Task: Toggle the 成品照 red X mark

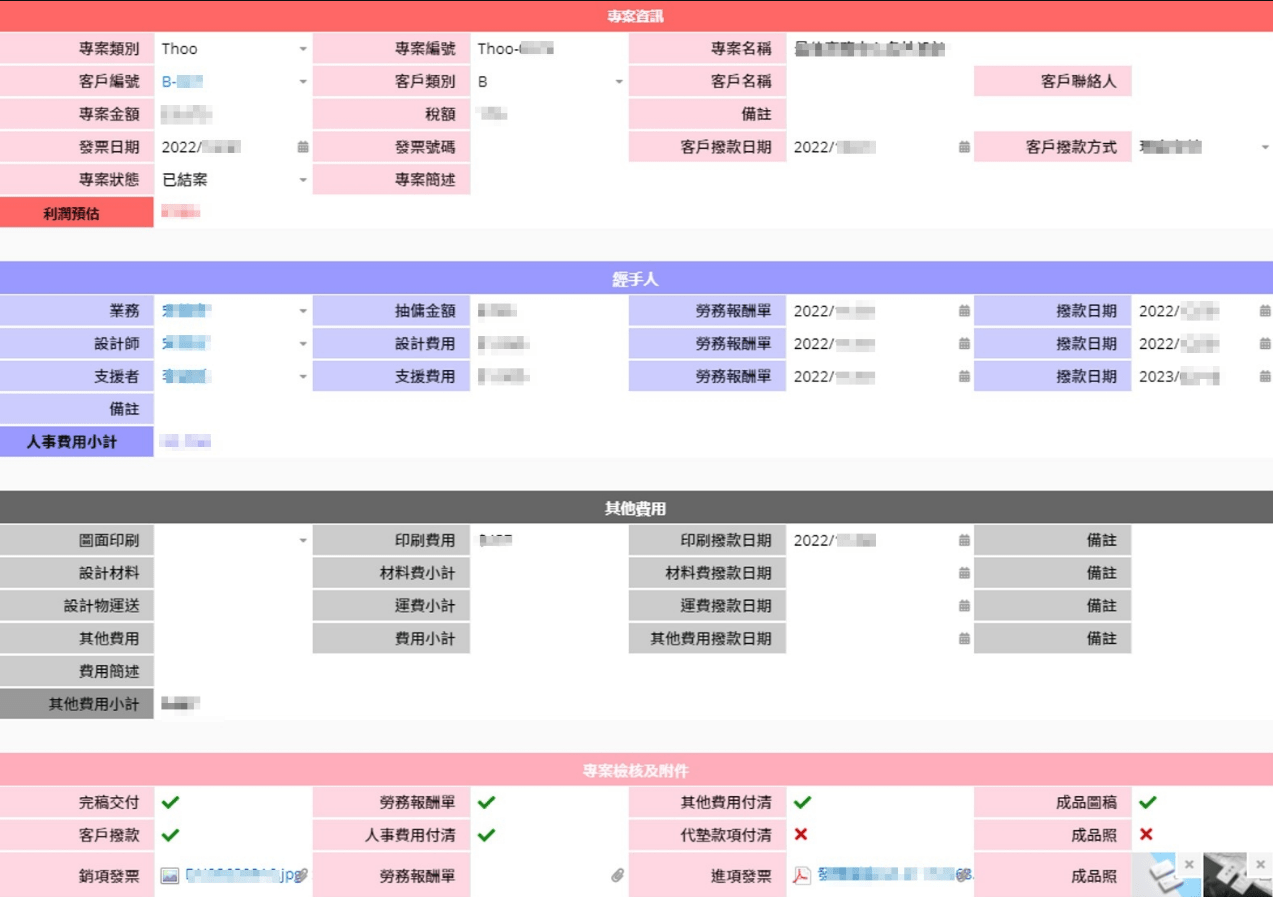Action: point(1146,834)
